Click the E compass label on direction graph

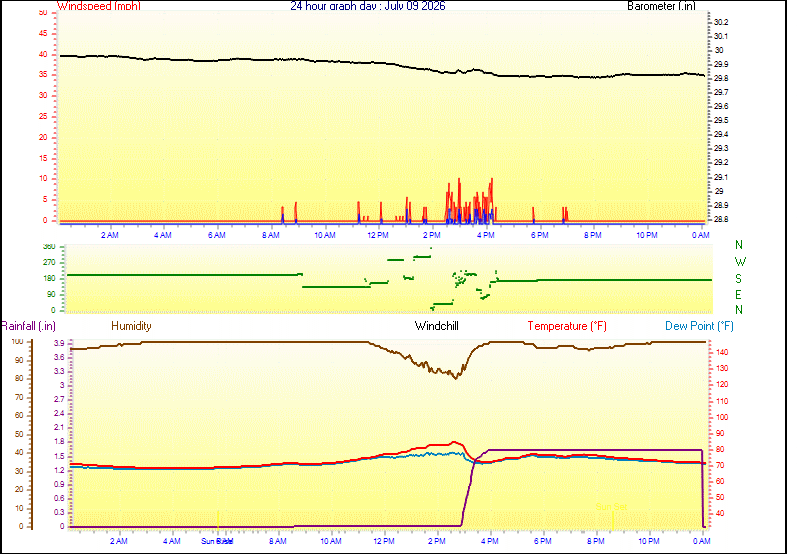[x=738, y=295]
